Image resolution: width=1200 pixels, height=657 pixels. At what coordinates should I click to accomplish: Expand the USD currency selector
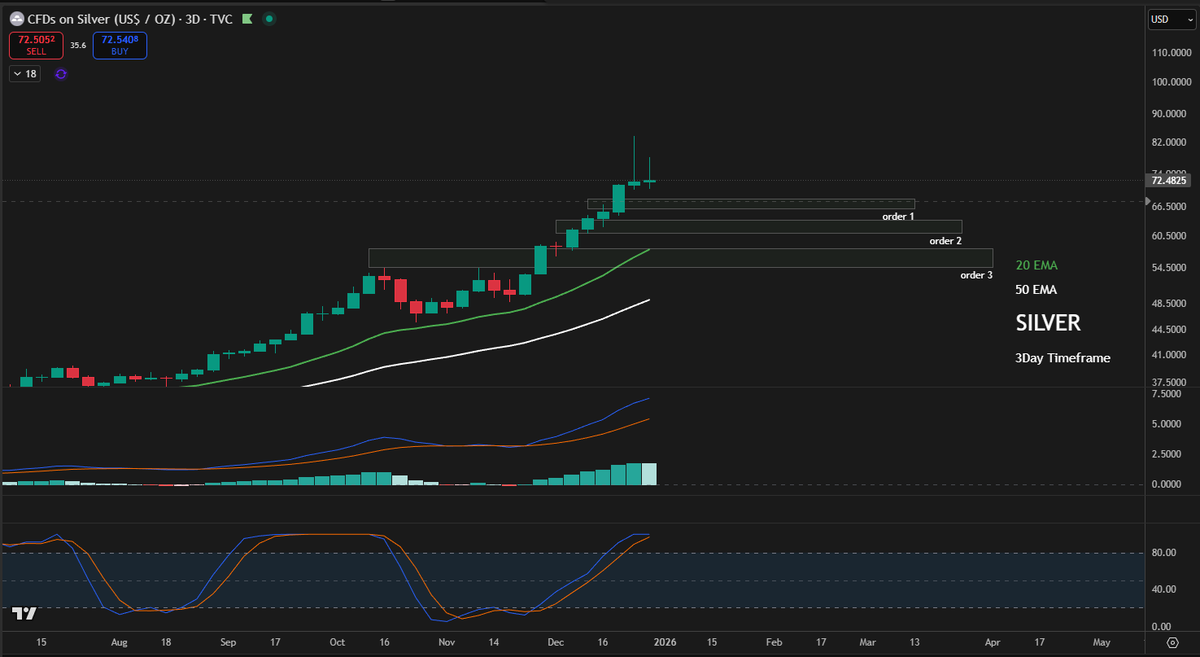[x=1170, y=18]
